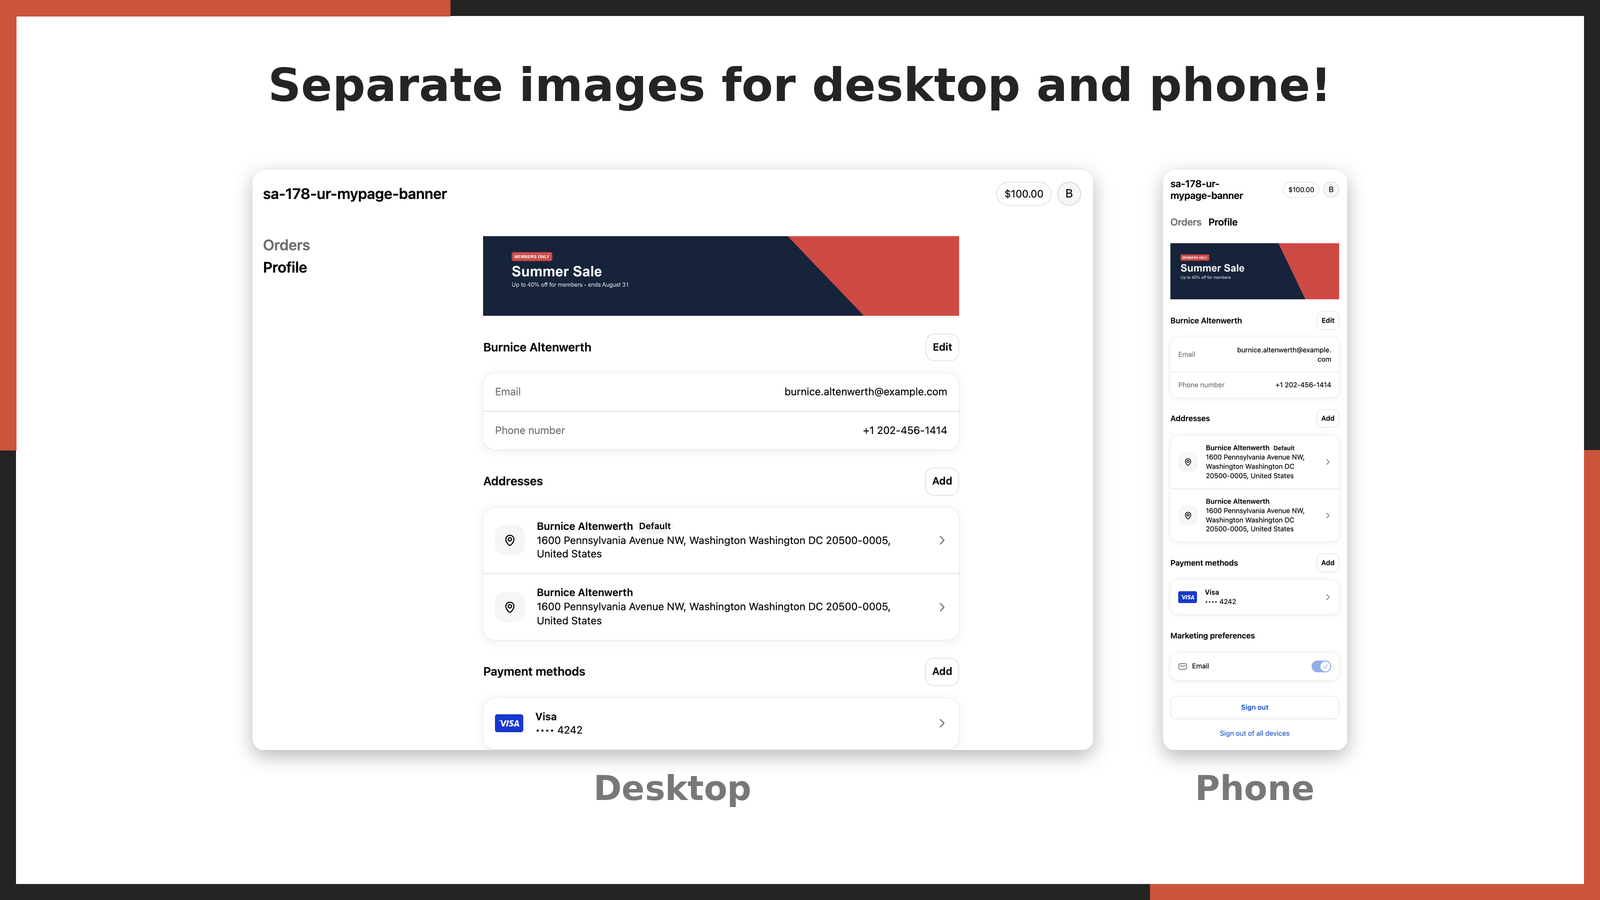Click Add next to Addresses on Desktop
This screenshot has height=900, width=1600.
pyautogui.click(x=942, y=481)
